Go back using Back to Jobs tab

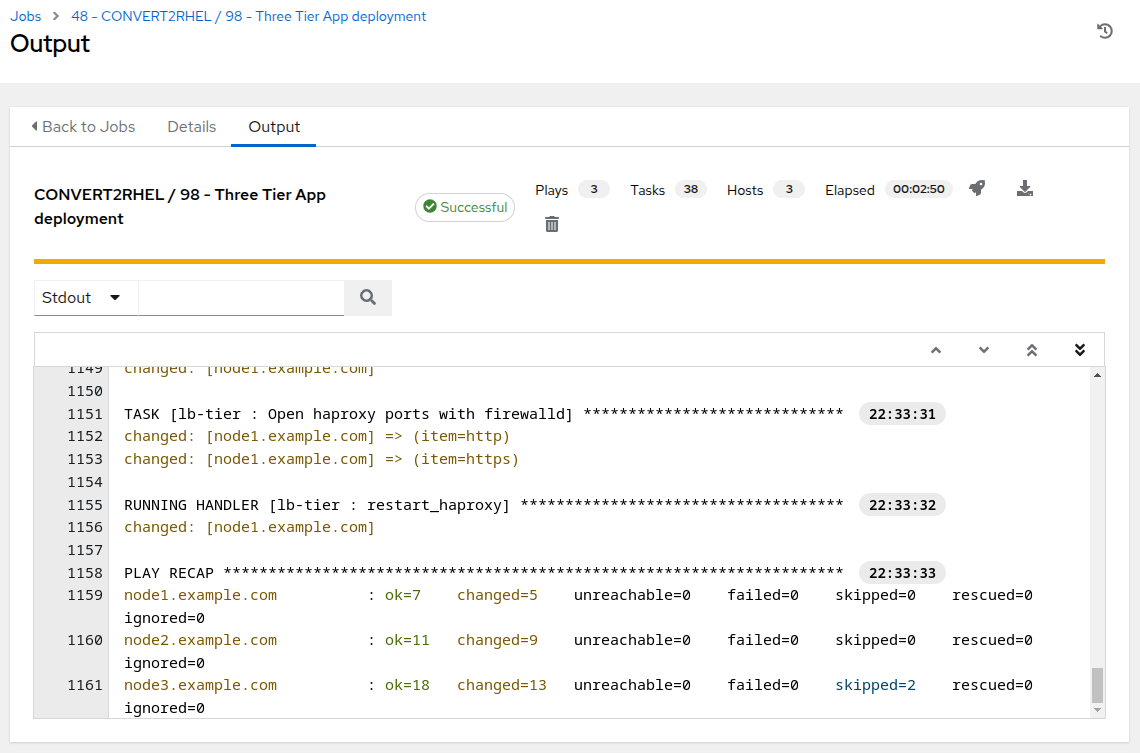(83, 126)
